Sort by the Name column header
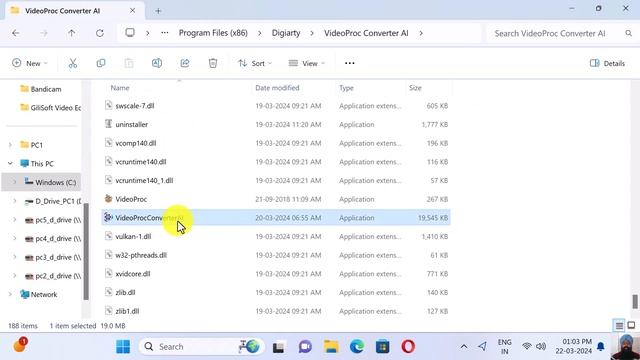 (x=120, y=88)
